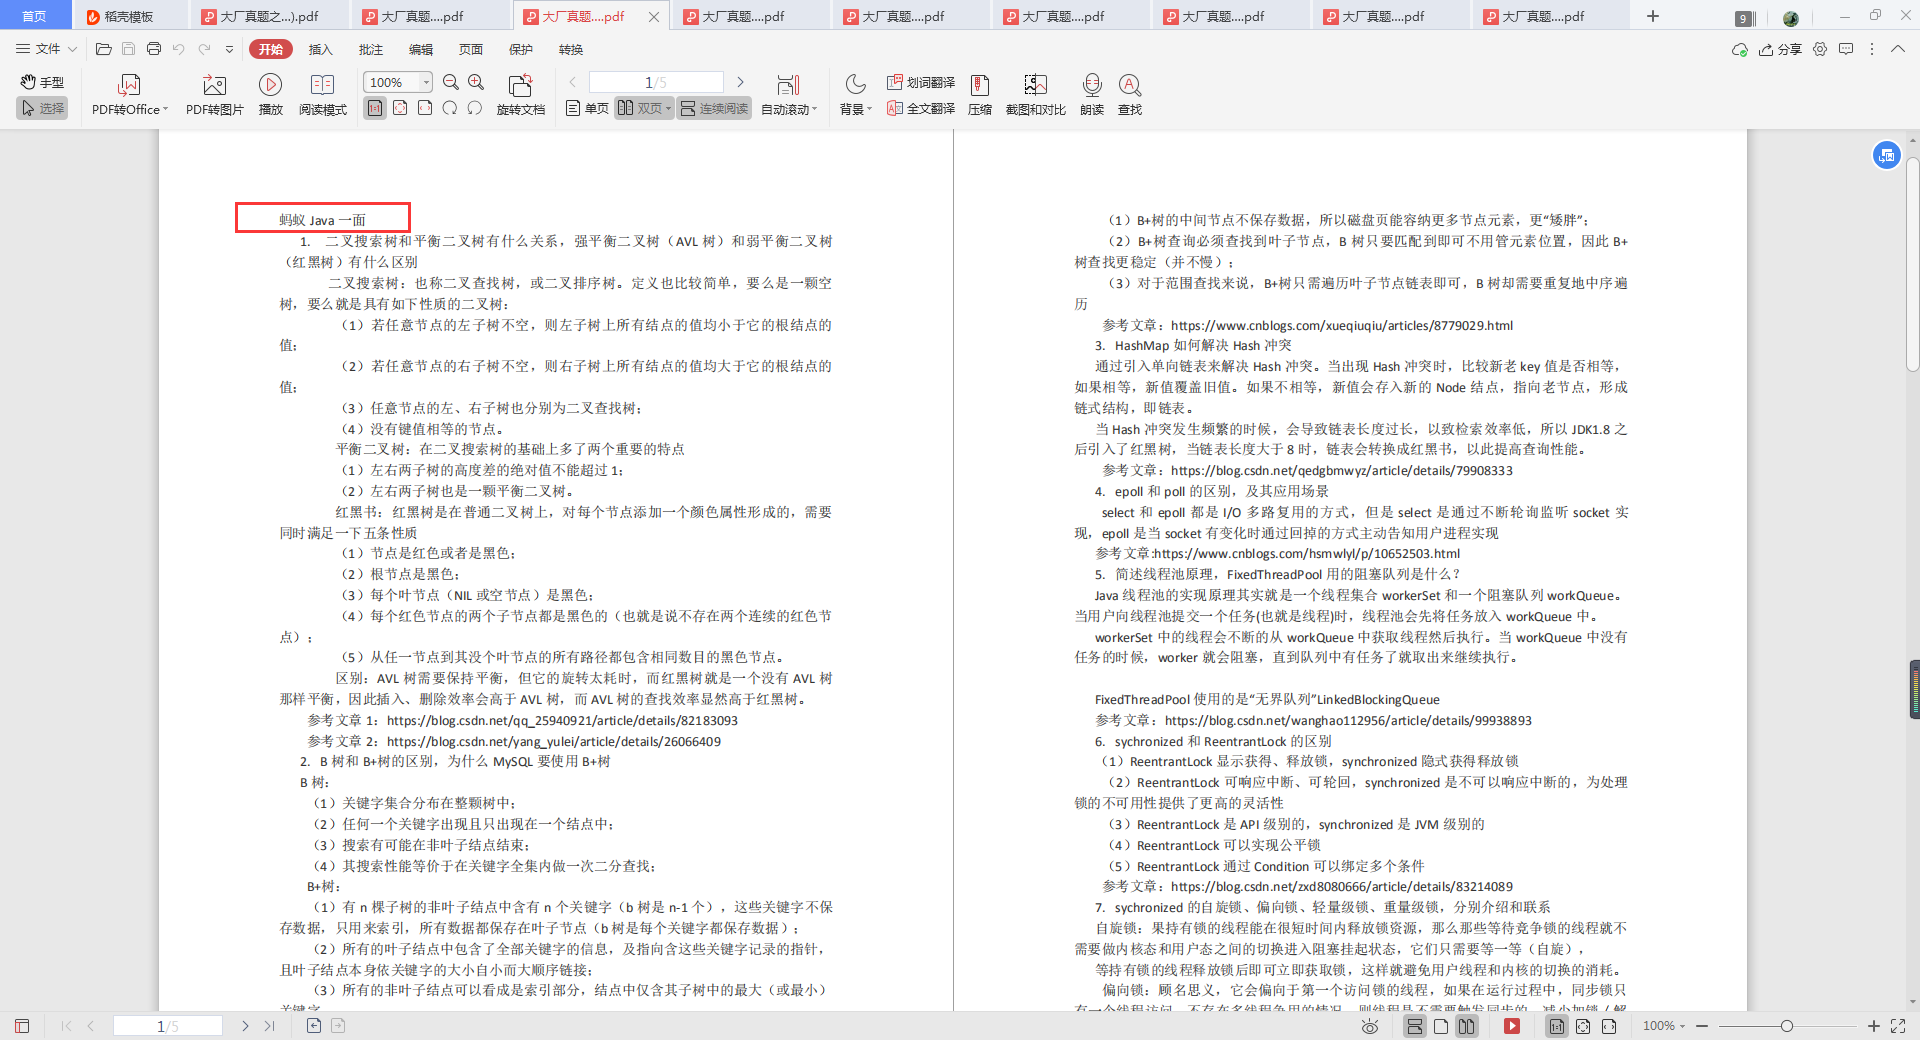Expand the 背景 background dropdown
This screenshot has width=1920, height=1040.
tap(870, 110)
